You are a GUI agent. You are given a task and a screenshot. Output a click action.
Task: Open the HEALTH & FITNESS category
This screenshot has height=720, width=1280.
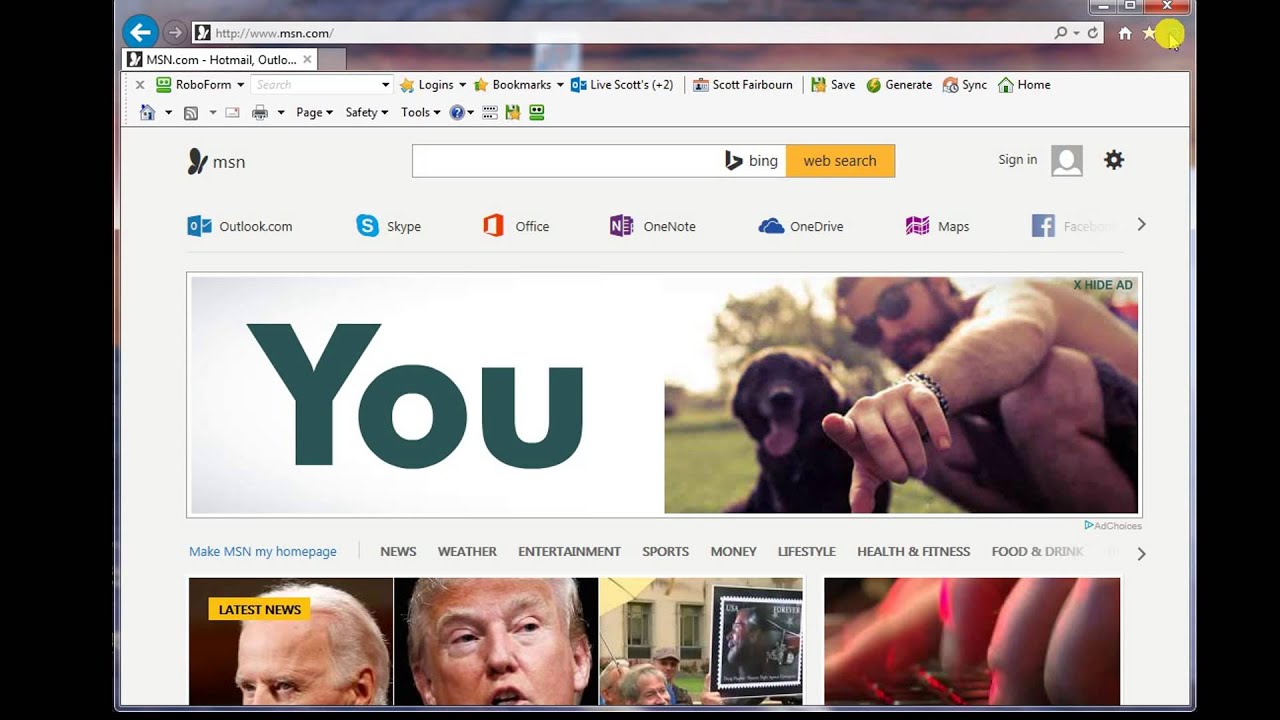(913, 551)
